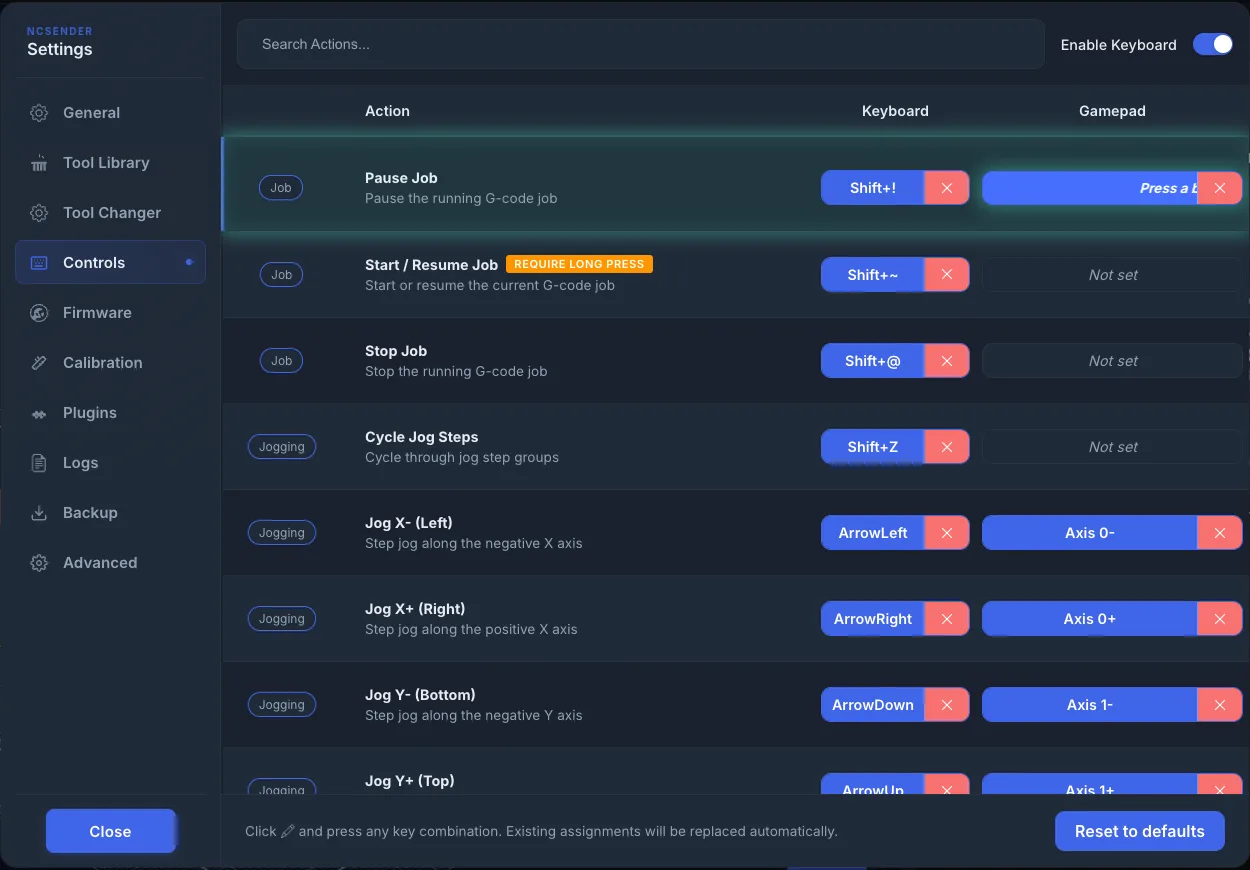Edit the ArrowDown keyboard shortcut
Viewport: 1250px width, 870px height.
[x=873, y=705]
